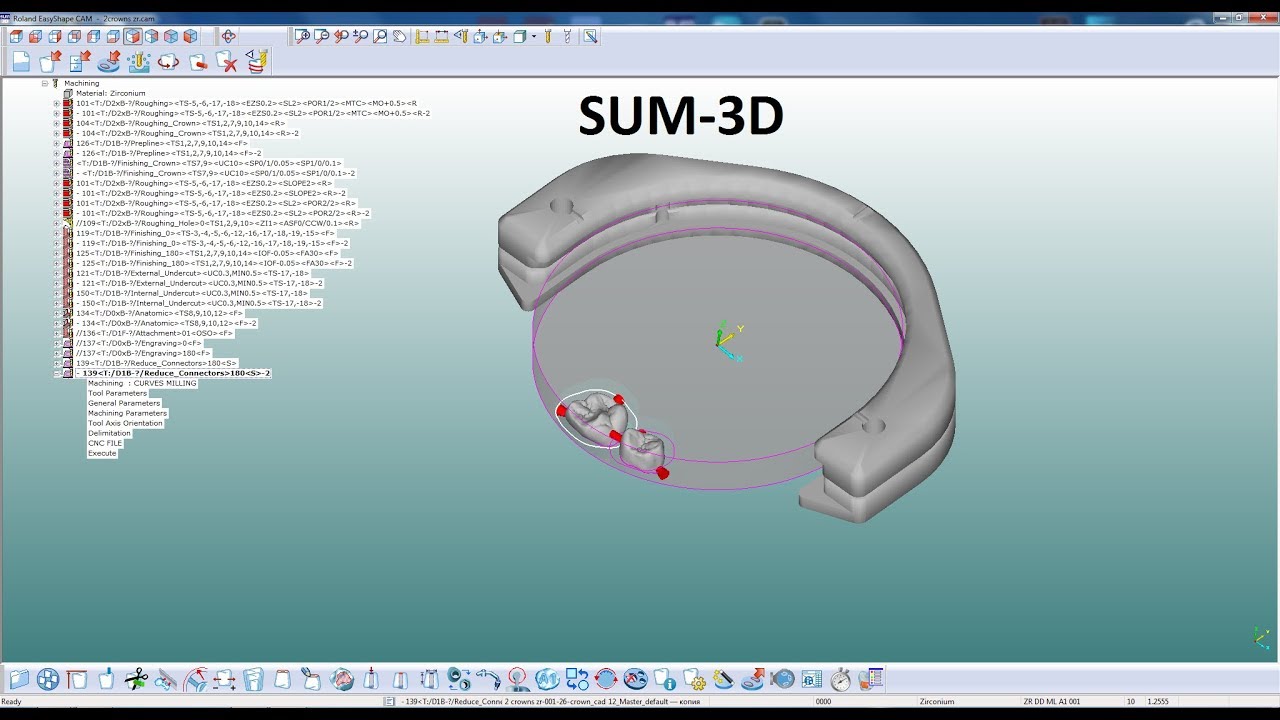Click the person silhouette in red circle icon
This screenshot has width=1280, height=720.
click(x=518, y=679)
